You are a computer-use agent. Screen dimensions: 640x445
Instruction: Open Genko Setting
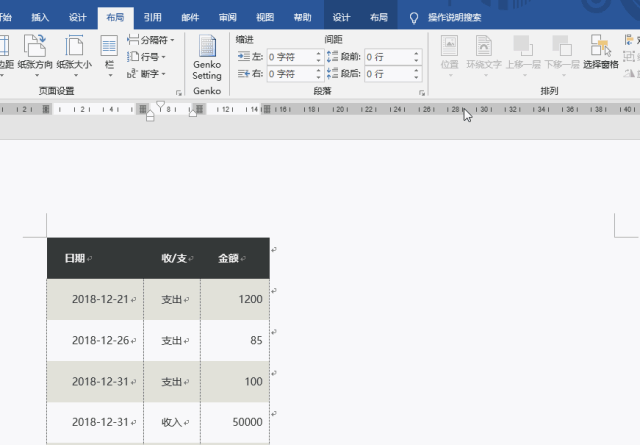pos(207,57)
